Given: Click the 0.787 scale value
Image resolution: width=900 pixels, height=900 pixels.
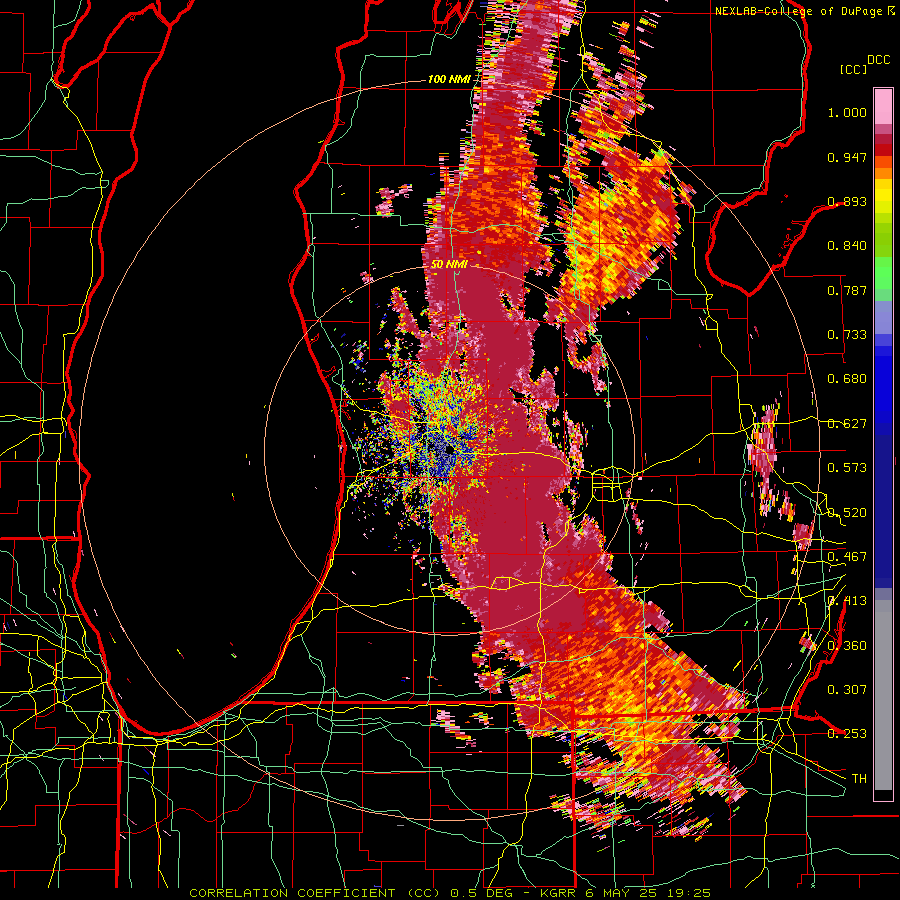Looking at the screenshot, I should (x=847, y=290).
